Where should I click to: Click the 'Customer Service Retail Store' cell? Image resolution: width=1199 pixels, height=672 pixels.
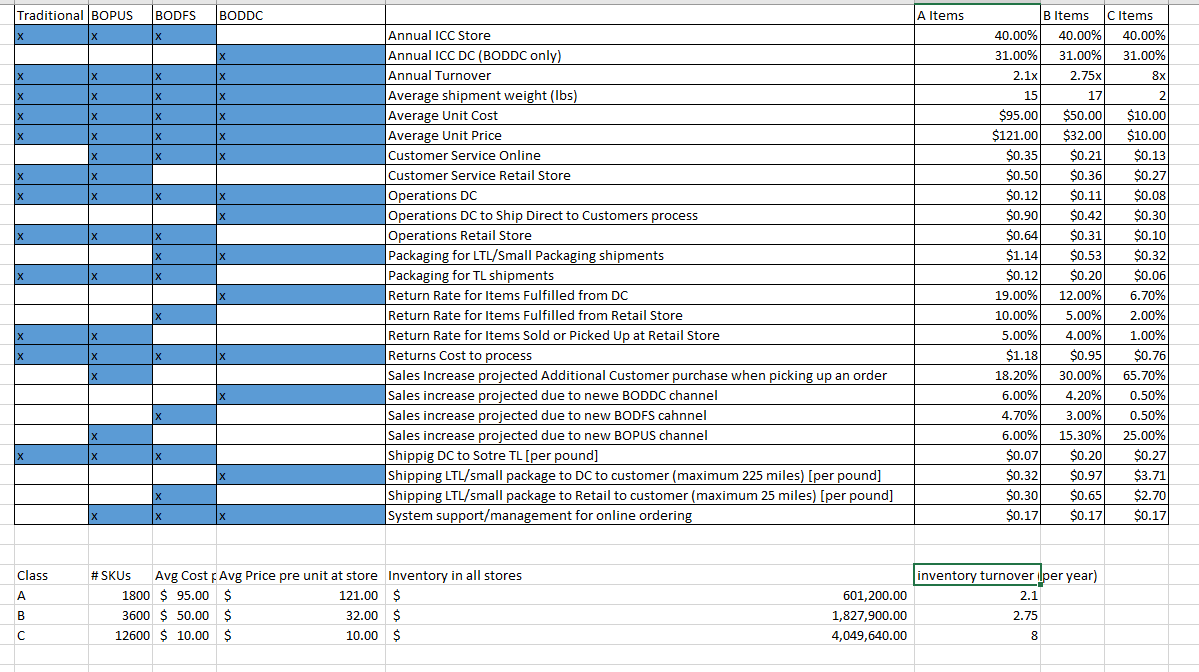coord(650,175)
